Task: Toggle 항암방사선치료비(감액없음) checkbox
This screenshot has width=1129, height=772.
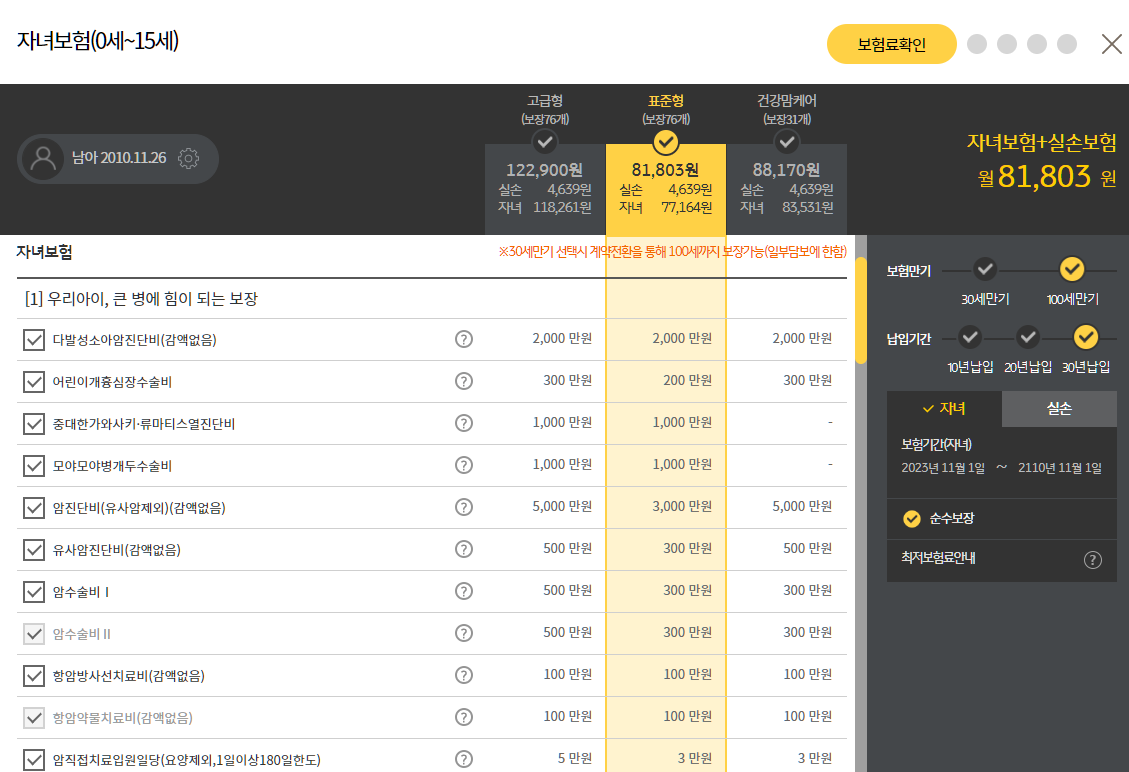Action: (x=34, y=676)
